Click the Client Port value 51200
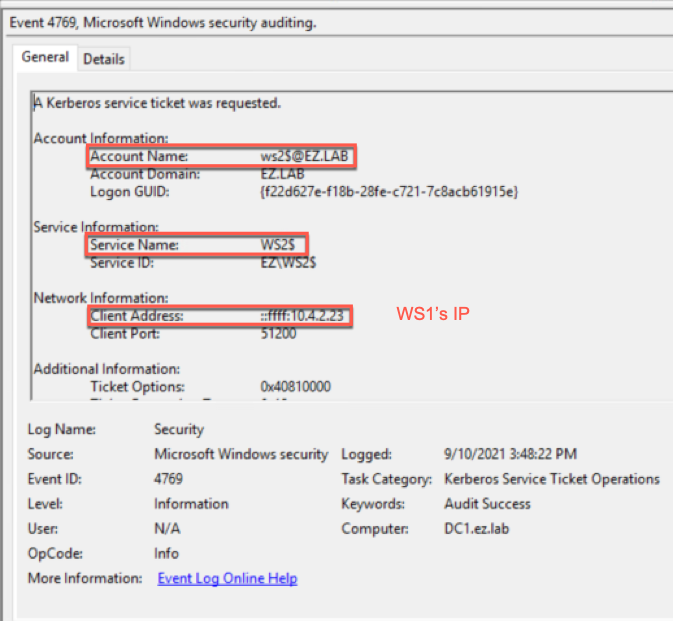This screenshot has width=673, height=621. pyautogui.click(x=278, y=333)
